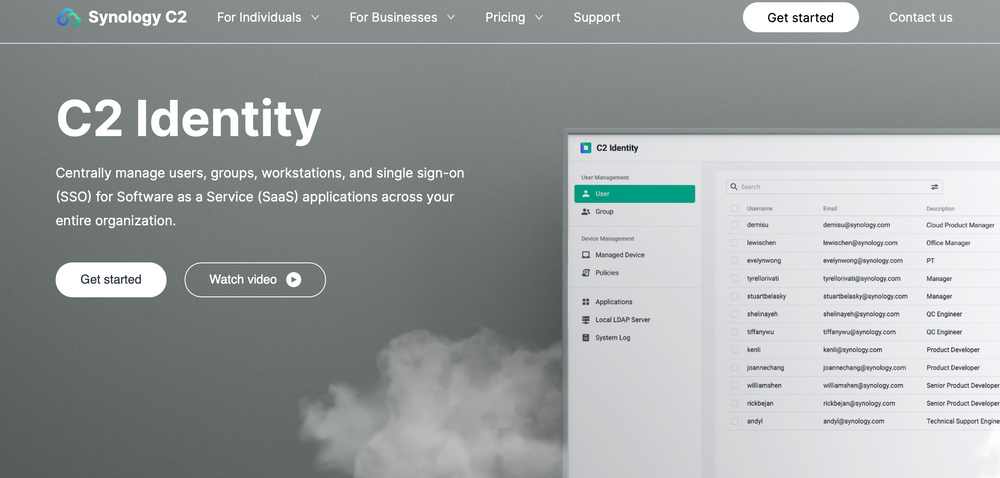Image resolution: width=1000 pixels, height=478 pixels.
Task: Expand the For Individuals dropdown
Action: [x=268, y=17]
